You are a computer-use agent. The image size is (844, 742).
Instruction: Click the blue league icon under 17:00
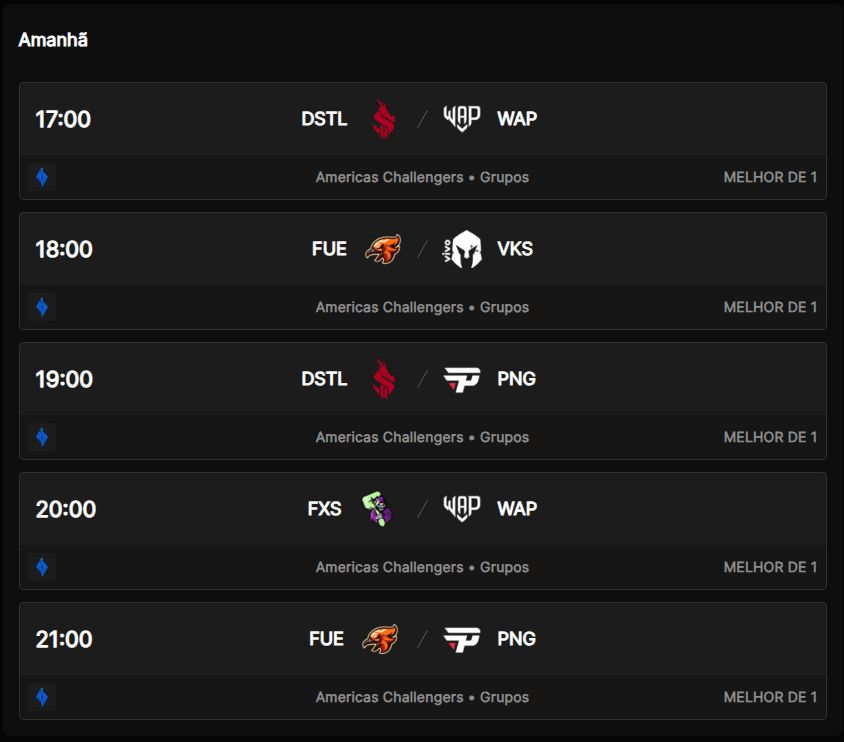42,177
